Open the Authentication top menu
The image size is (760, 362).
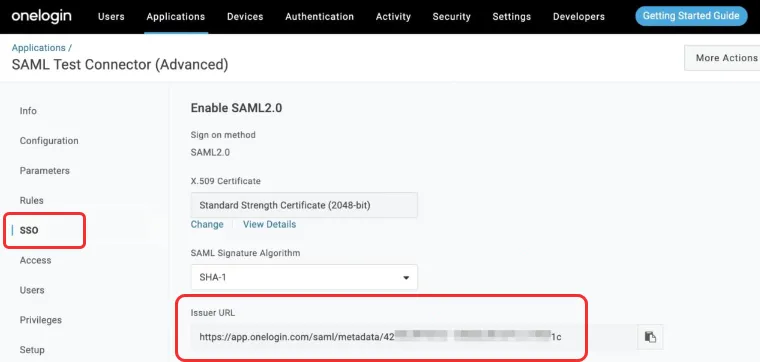coord(319,16)
